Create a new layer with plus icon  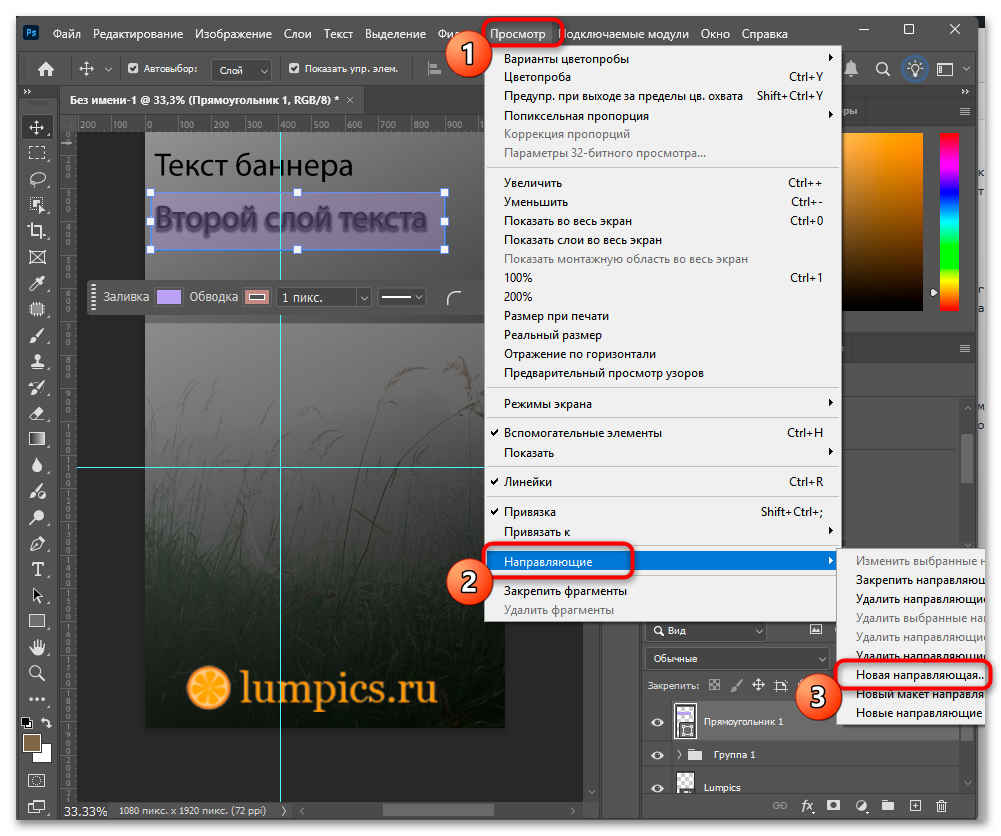click(915, 806)
